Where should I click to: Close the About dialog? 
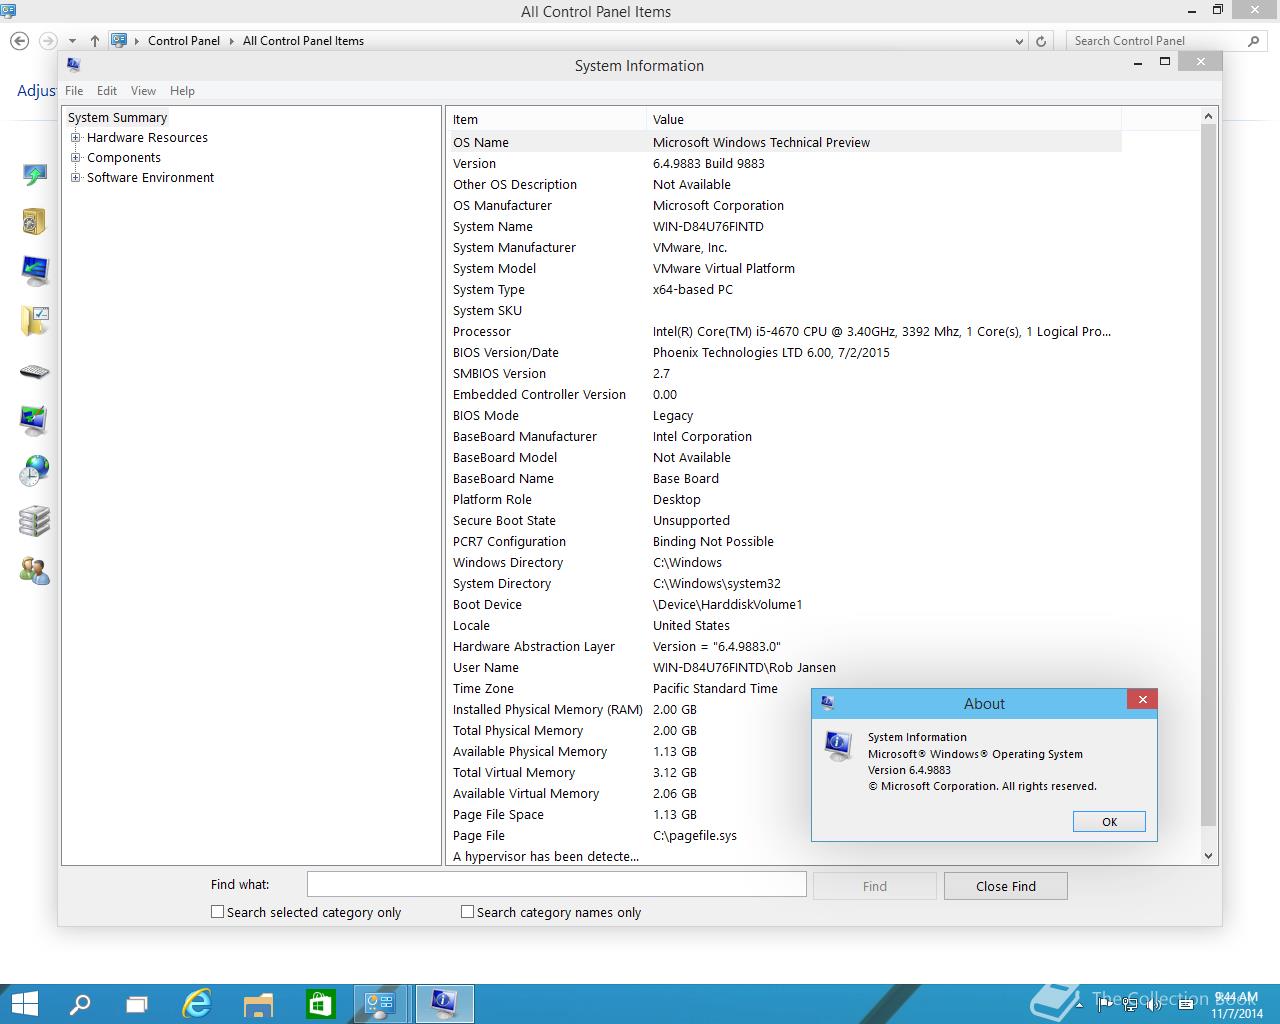point(1142,700)
